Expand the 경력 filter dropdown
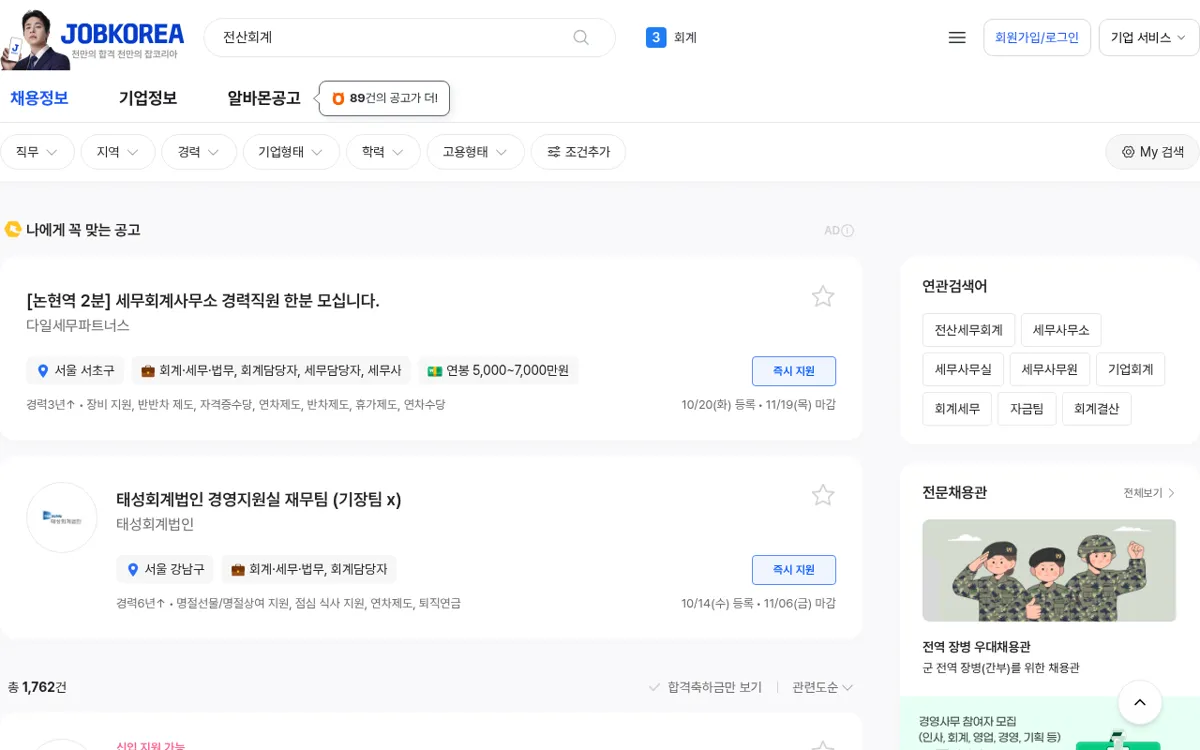The height and width of the screenshot is (750, 1200). click(x=199, y=152)
